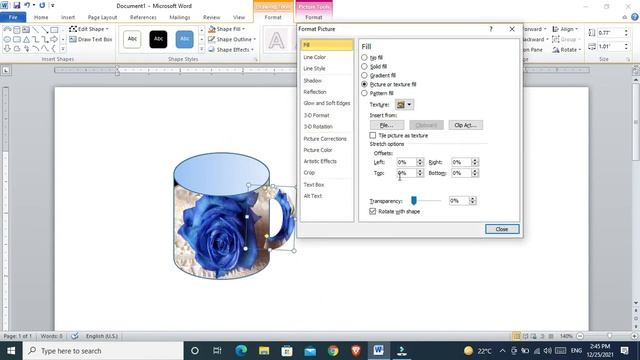Click the File... button under Insert from

click(x=387, y=125)
